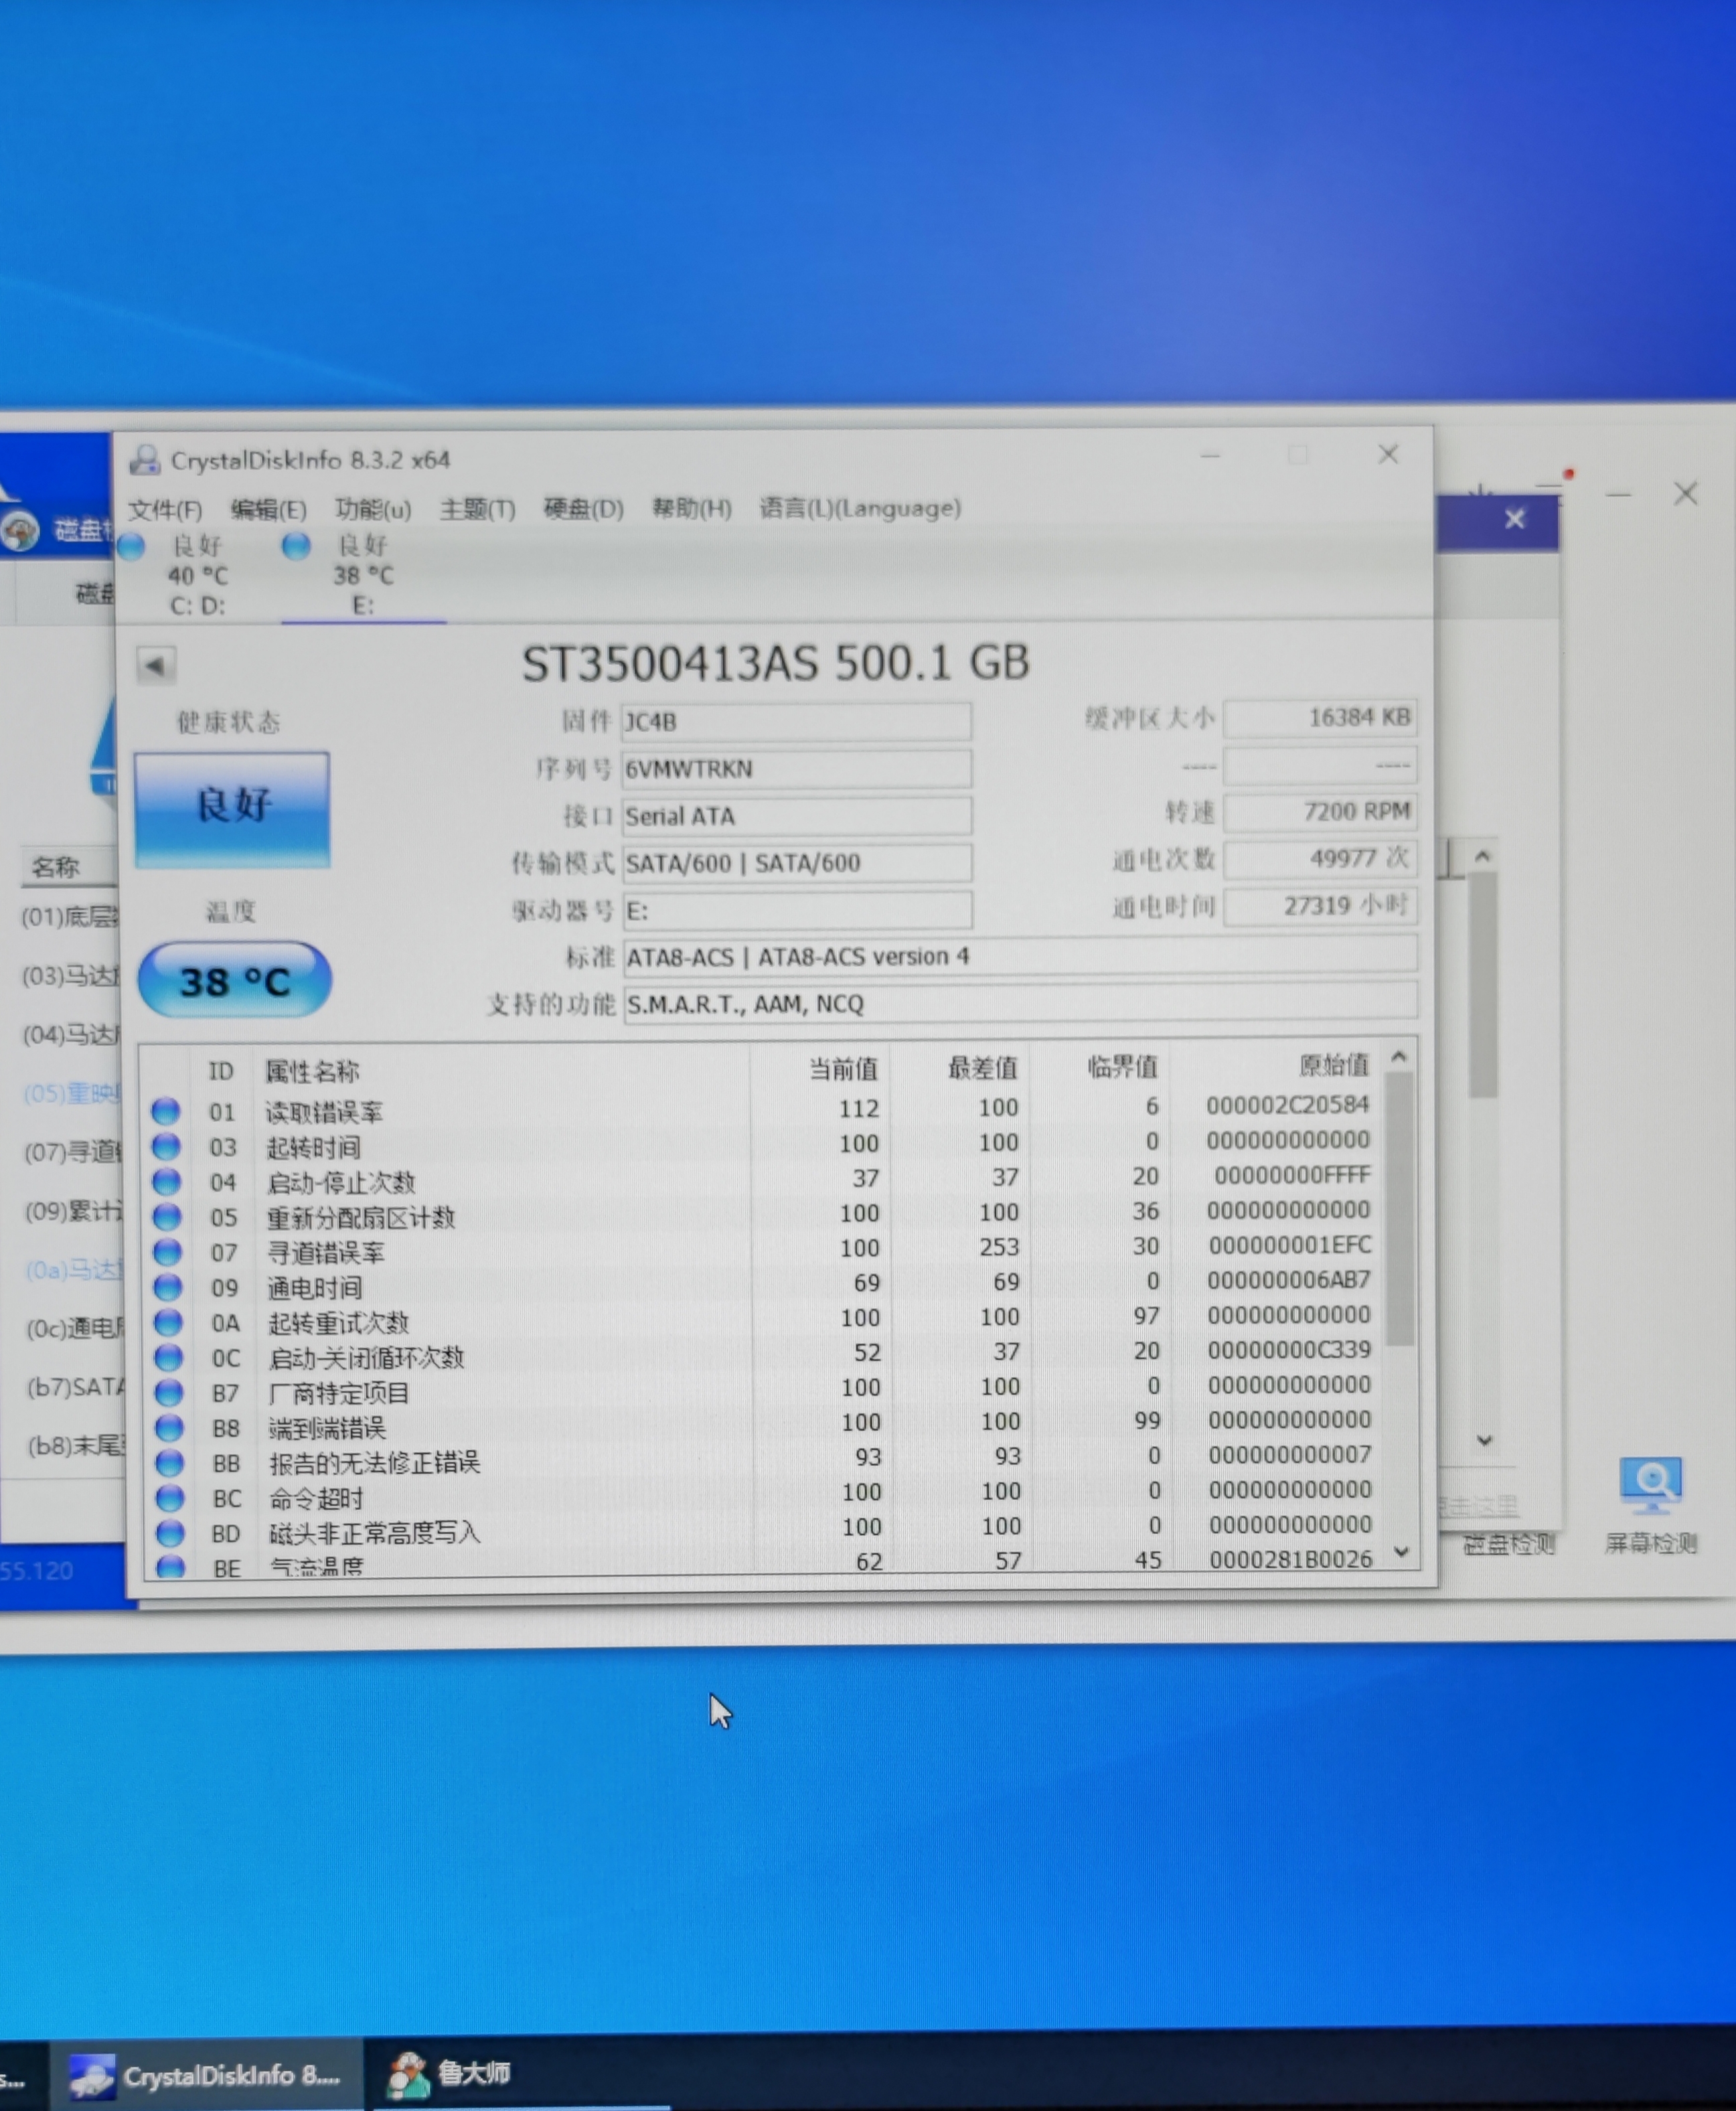Click CrystalDiskInfo in the taskbar
This screenshot has width=1736, height=2111.
[207, 2075]
